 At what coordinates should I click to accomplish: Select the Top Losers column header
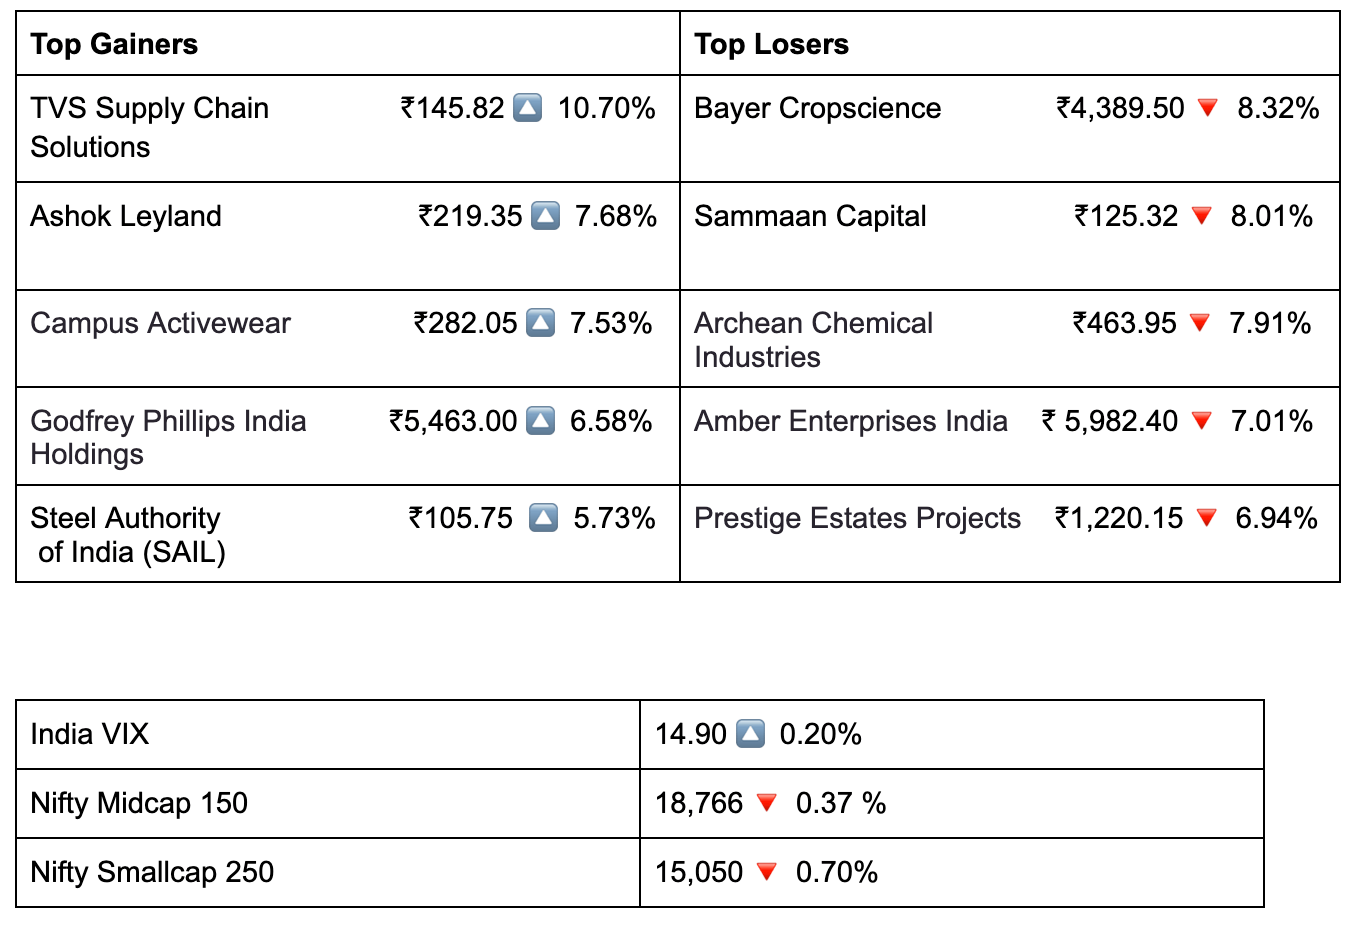coord(771,44)
